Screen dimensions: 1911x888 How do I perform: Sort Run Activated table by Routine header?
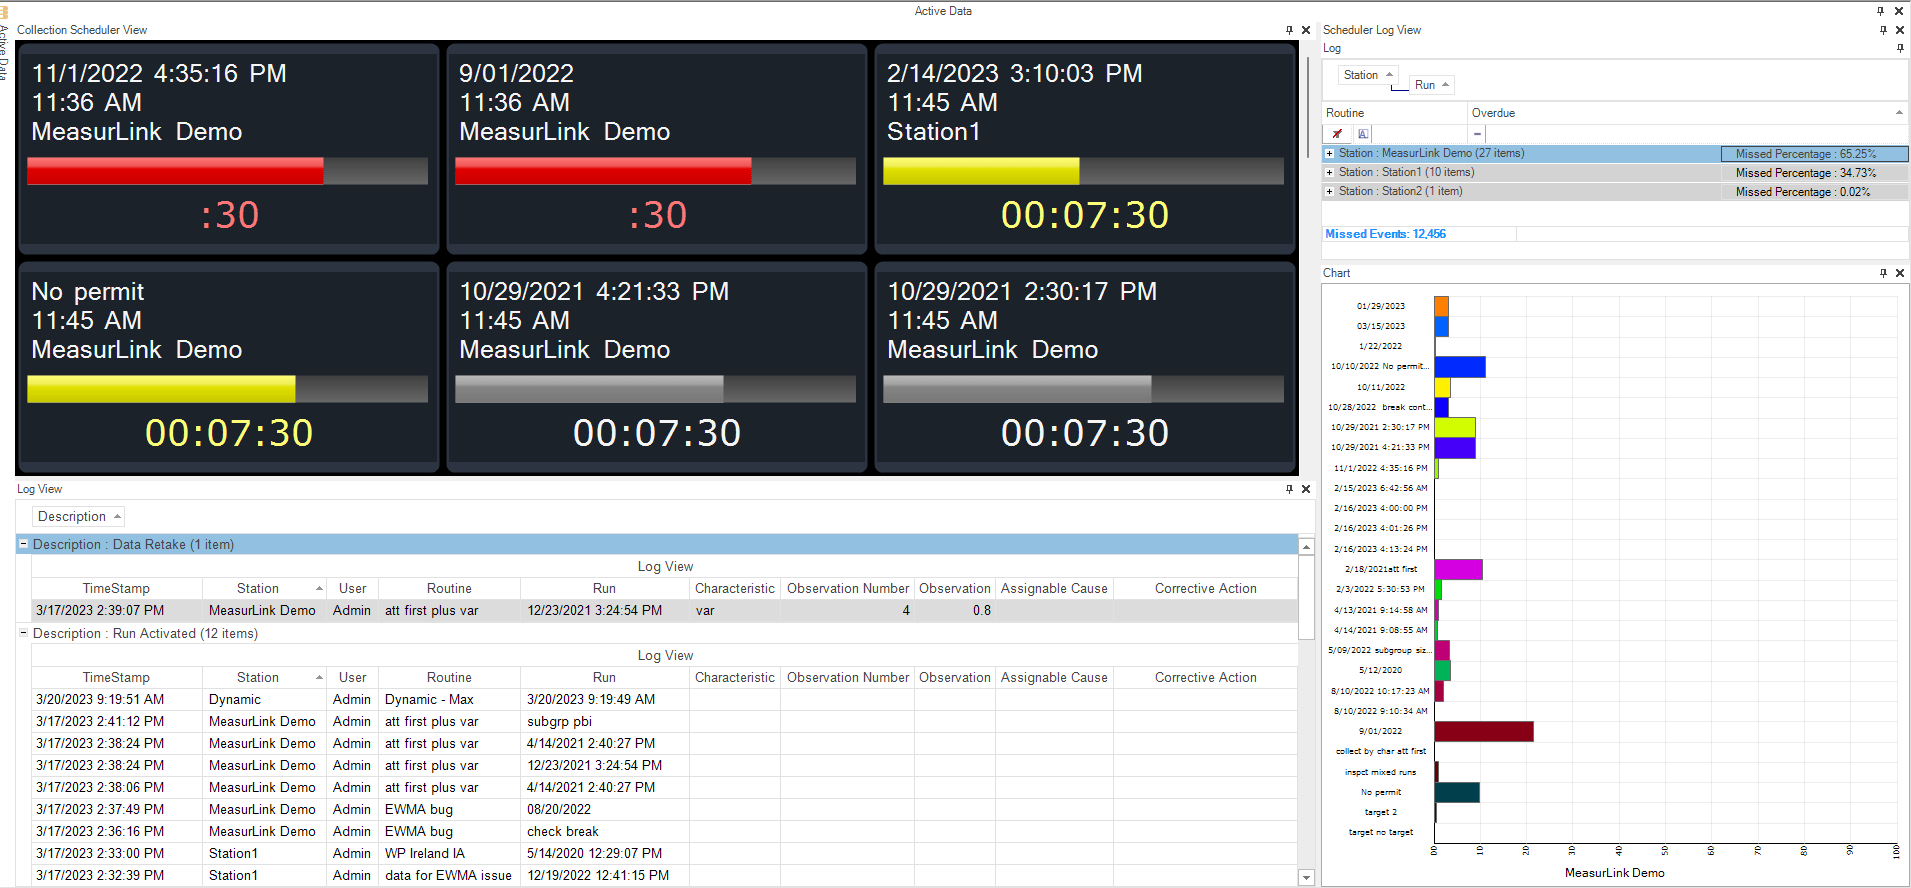[x=449, y=678]
